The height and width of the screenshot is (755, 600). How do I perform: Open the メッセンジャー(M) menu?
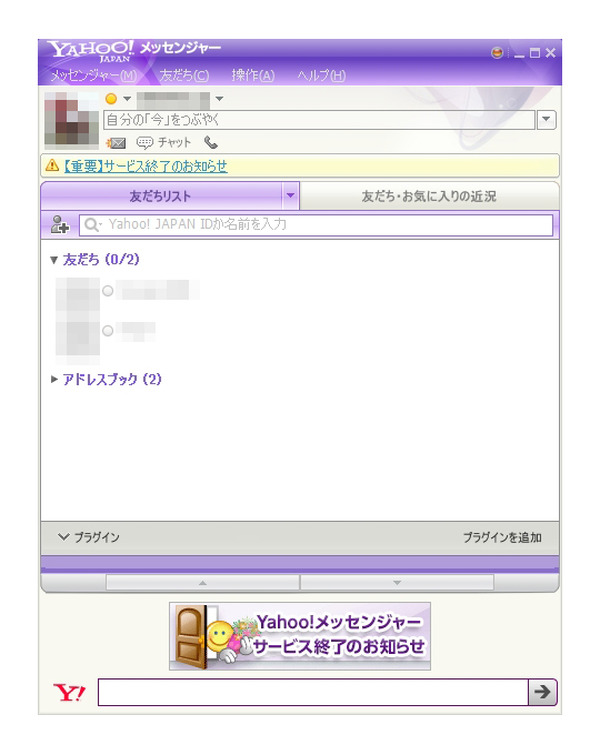click(x=93, y=76)
